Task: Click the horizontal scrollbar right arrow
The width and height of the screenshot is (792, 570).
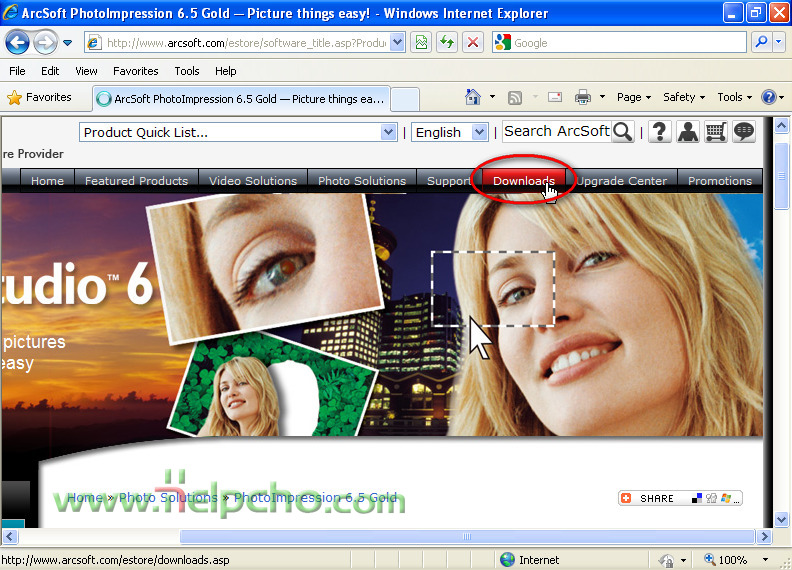Action: 764,536
